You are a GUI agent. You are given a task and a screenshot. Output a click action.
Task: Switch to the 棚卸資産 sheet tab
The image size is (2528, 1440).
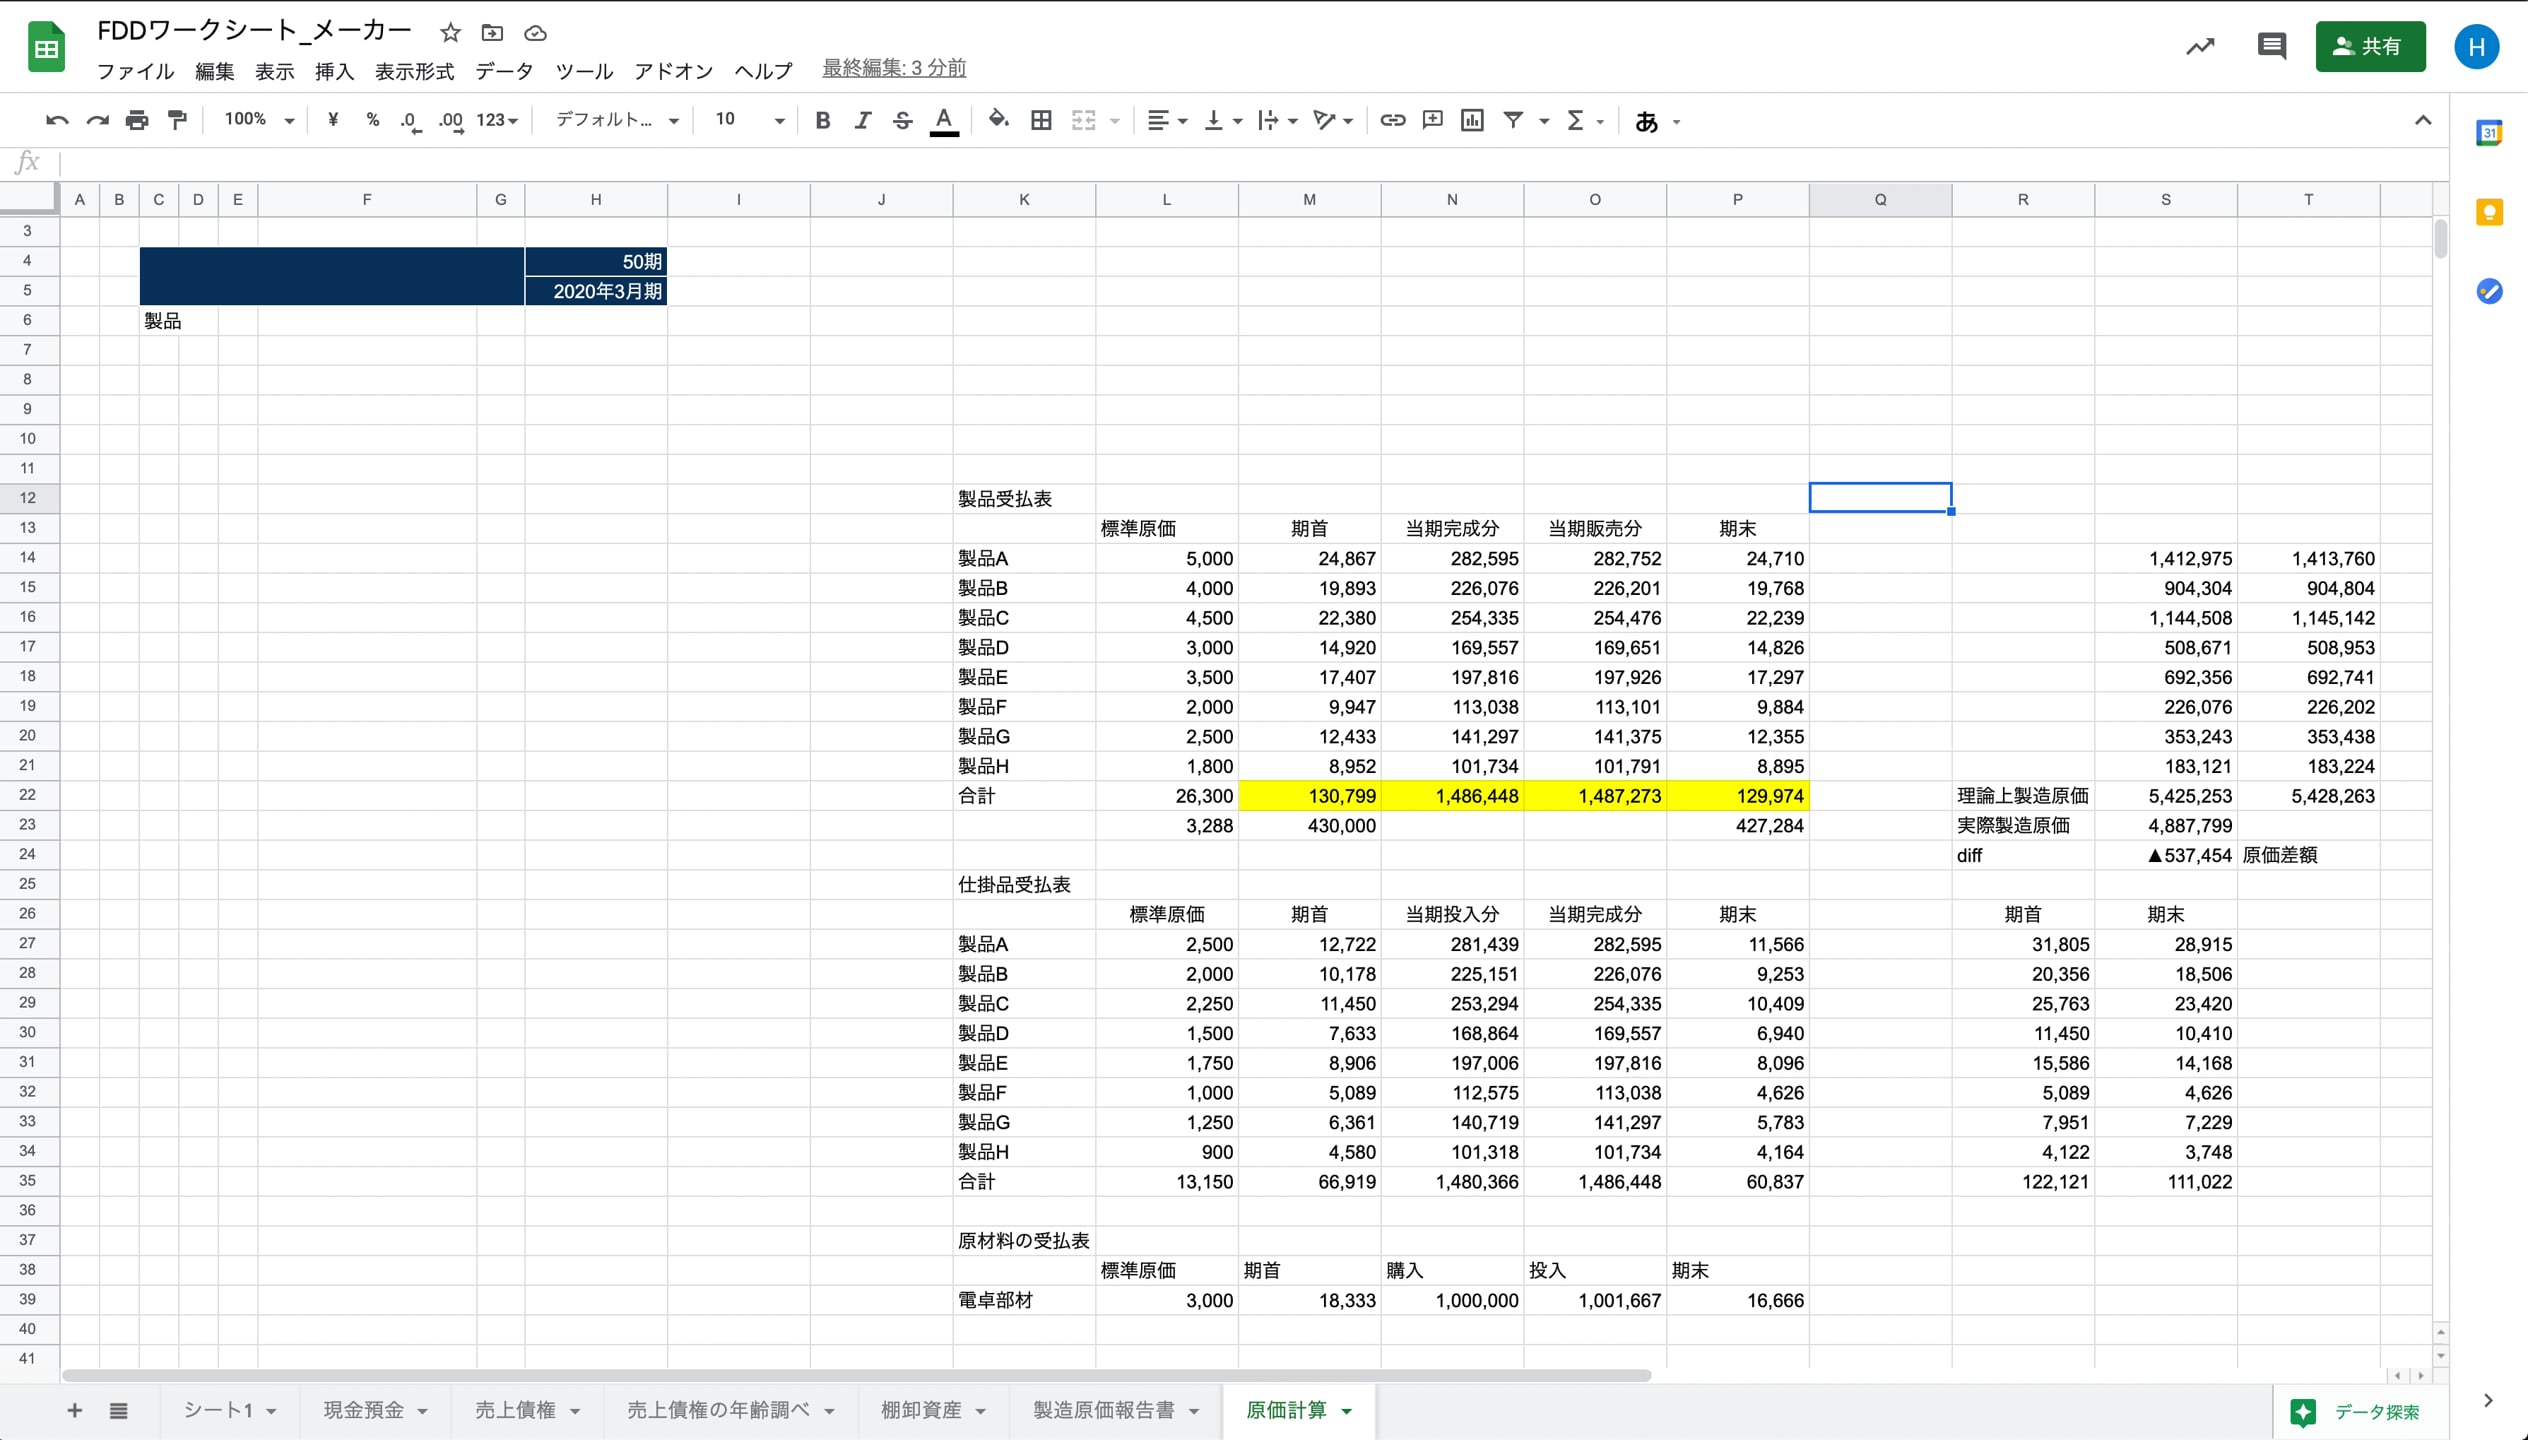920,1410
